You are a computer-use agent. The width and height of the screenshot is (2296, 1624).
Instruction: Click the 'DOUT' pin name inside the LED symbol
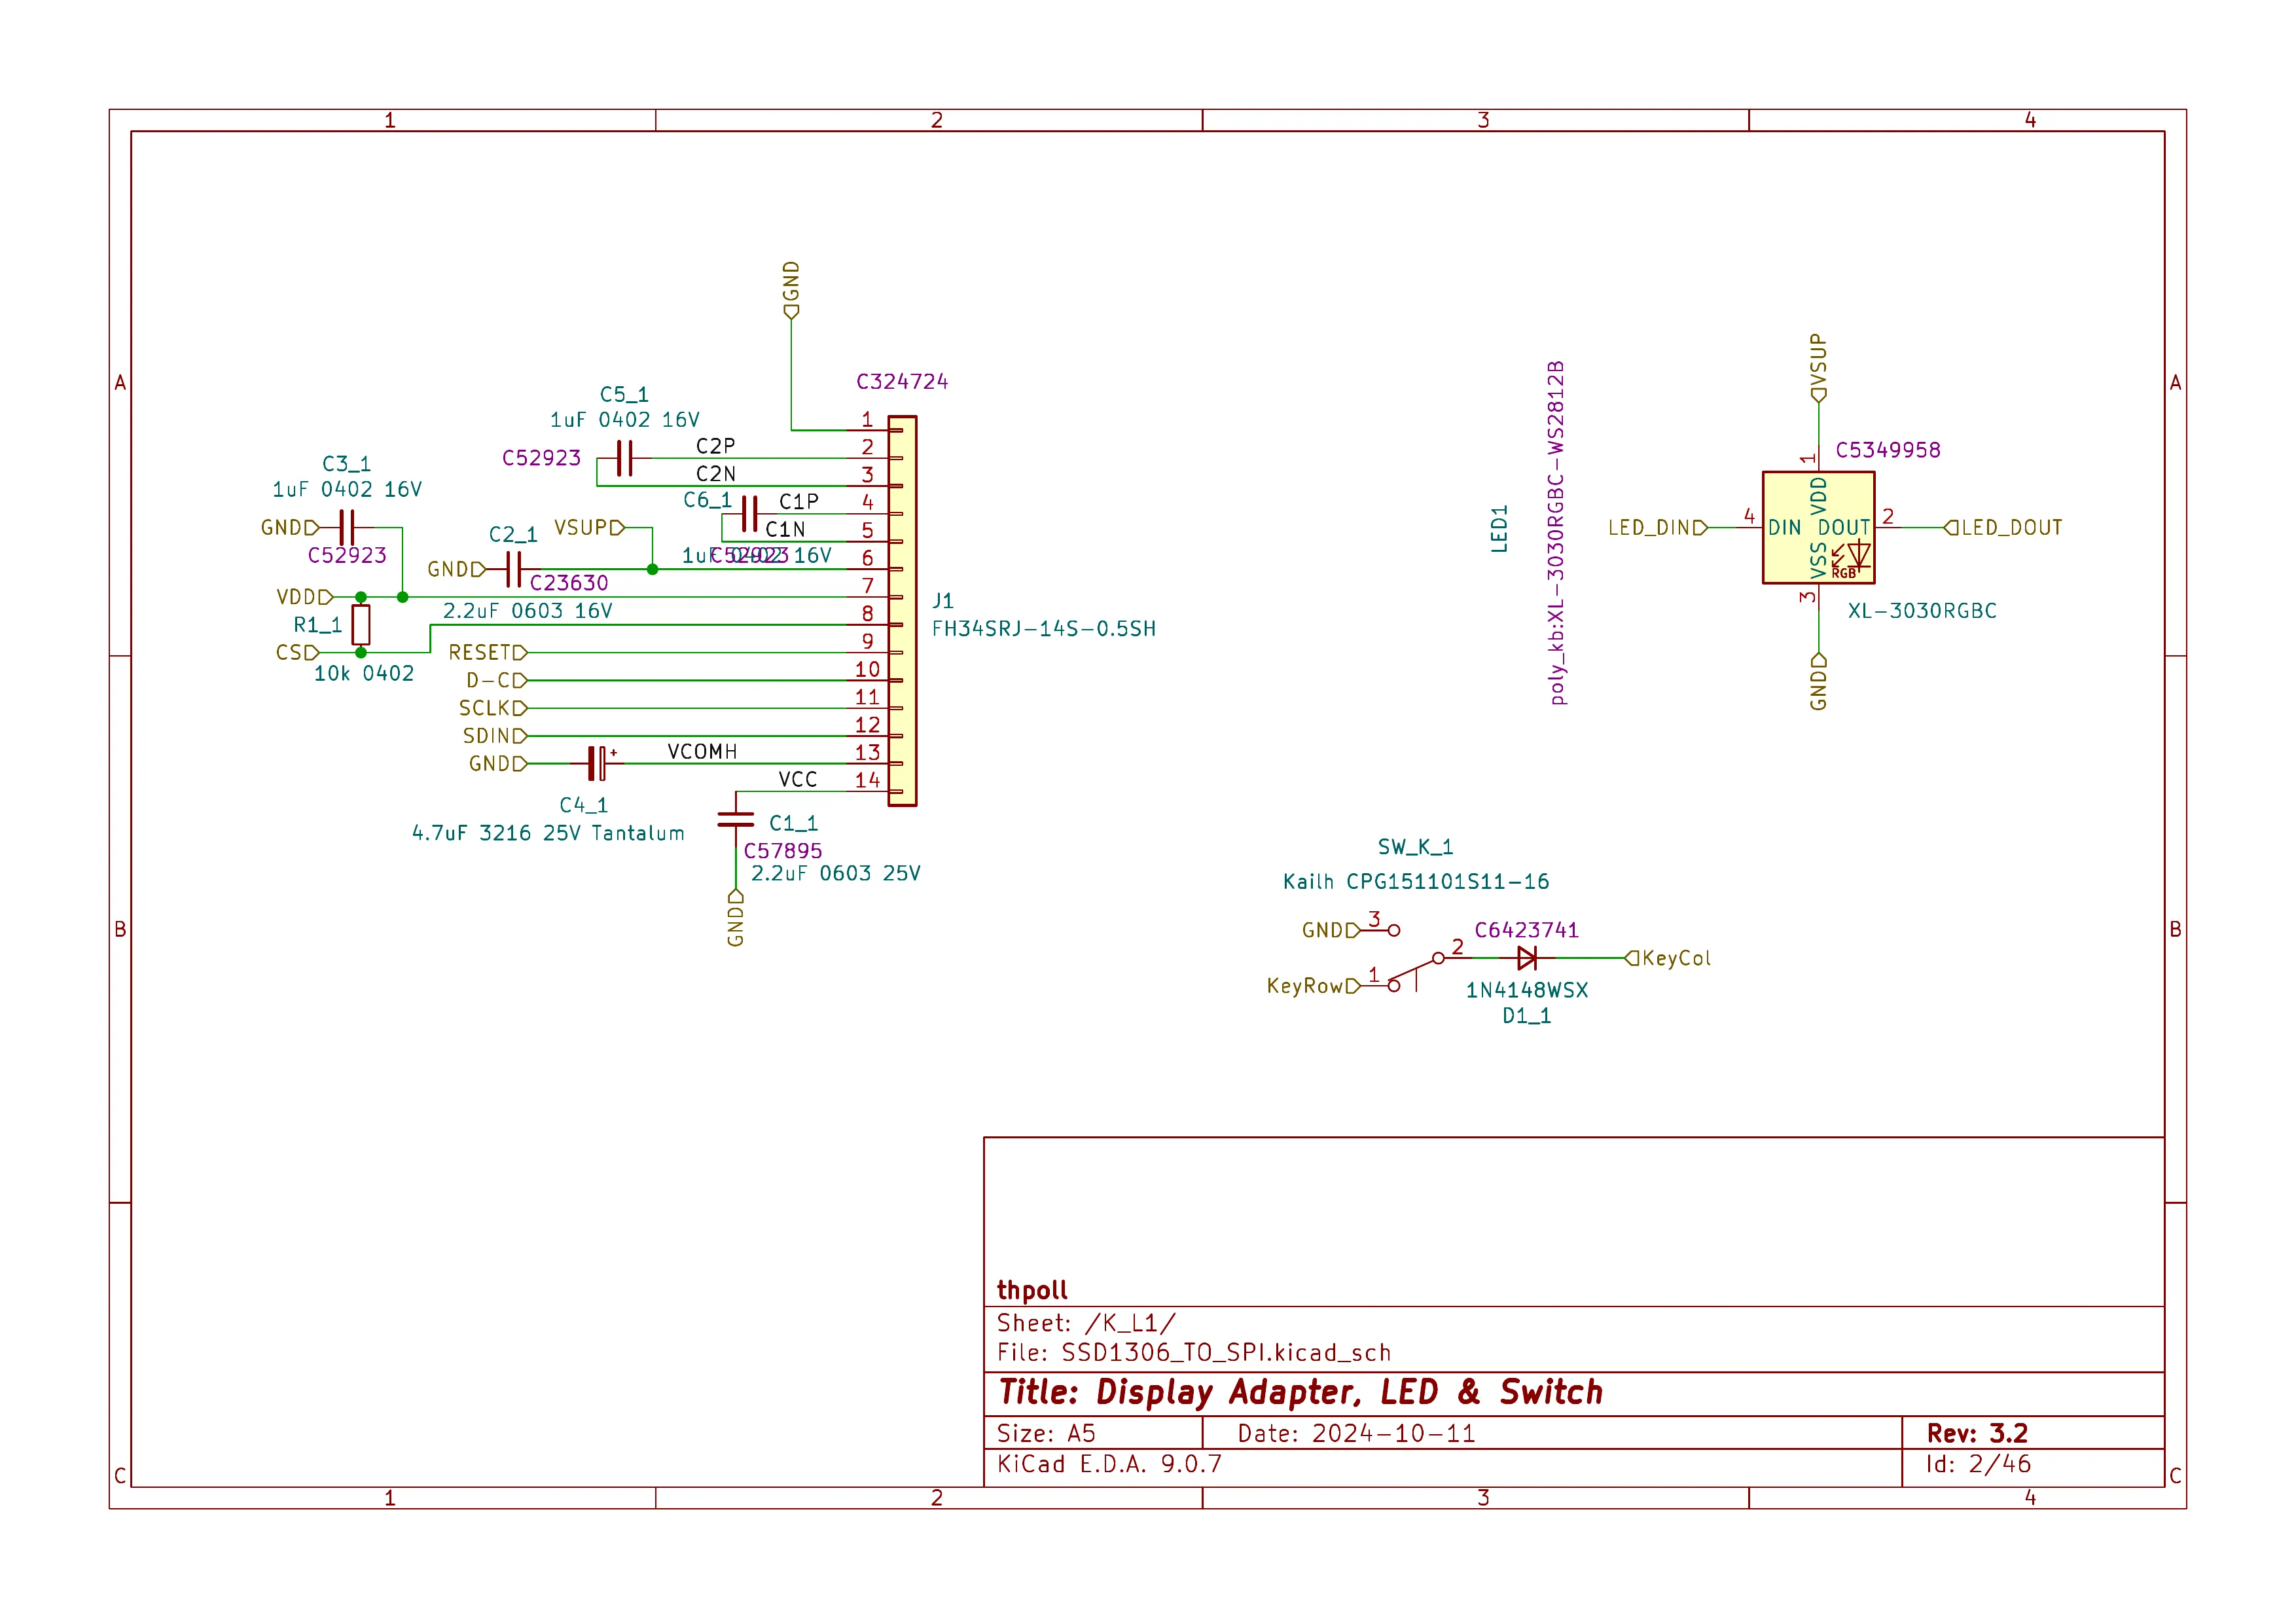tap(1844, 528)
